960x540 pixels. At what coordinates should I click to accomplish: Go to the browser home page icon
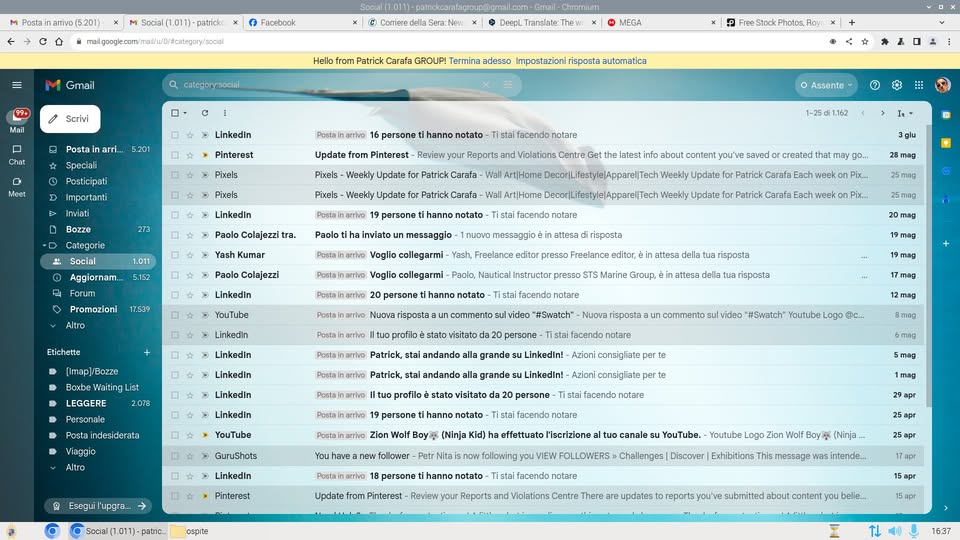coord(59,41)
